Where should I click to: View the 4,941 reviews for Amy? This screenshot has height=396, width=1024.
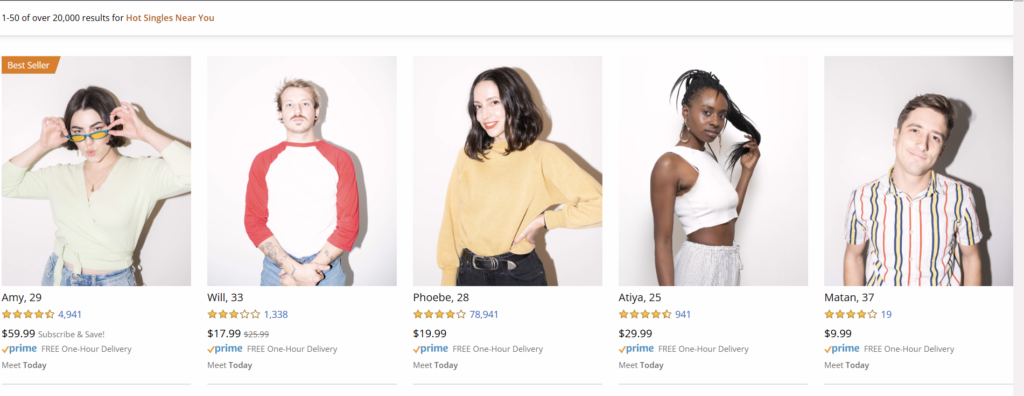click(x=70, y=314)
